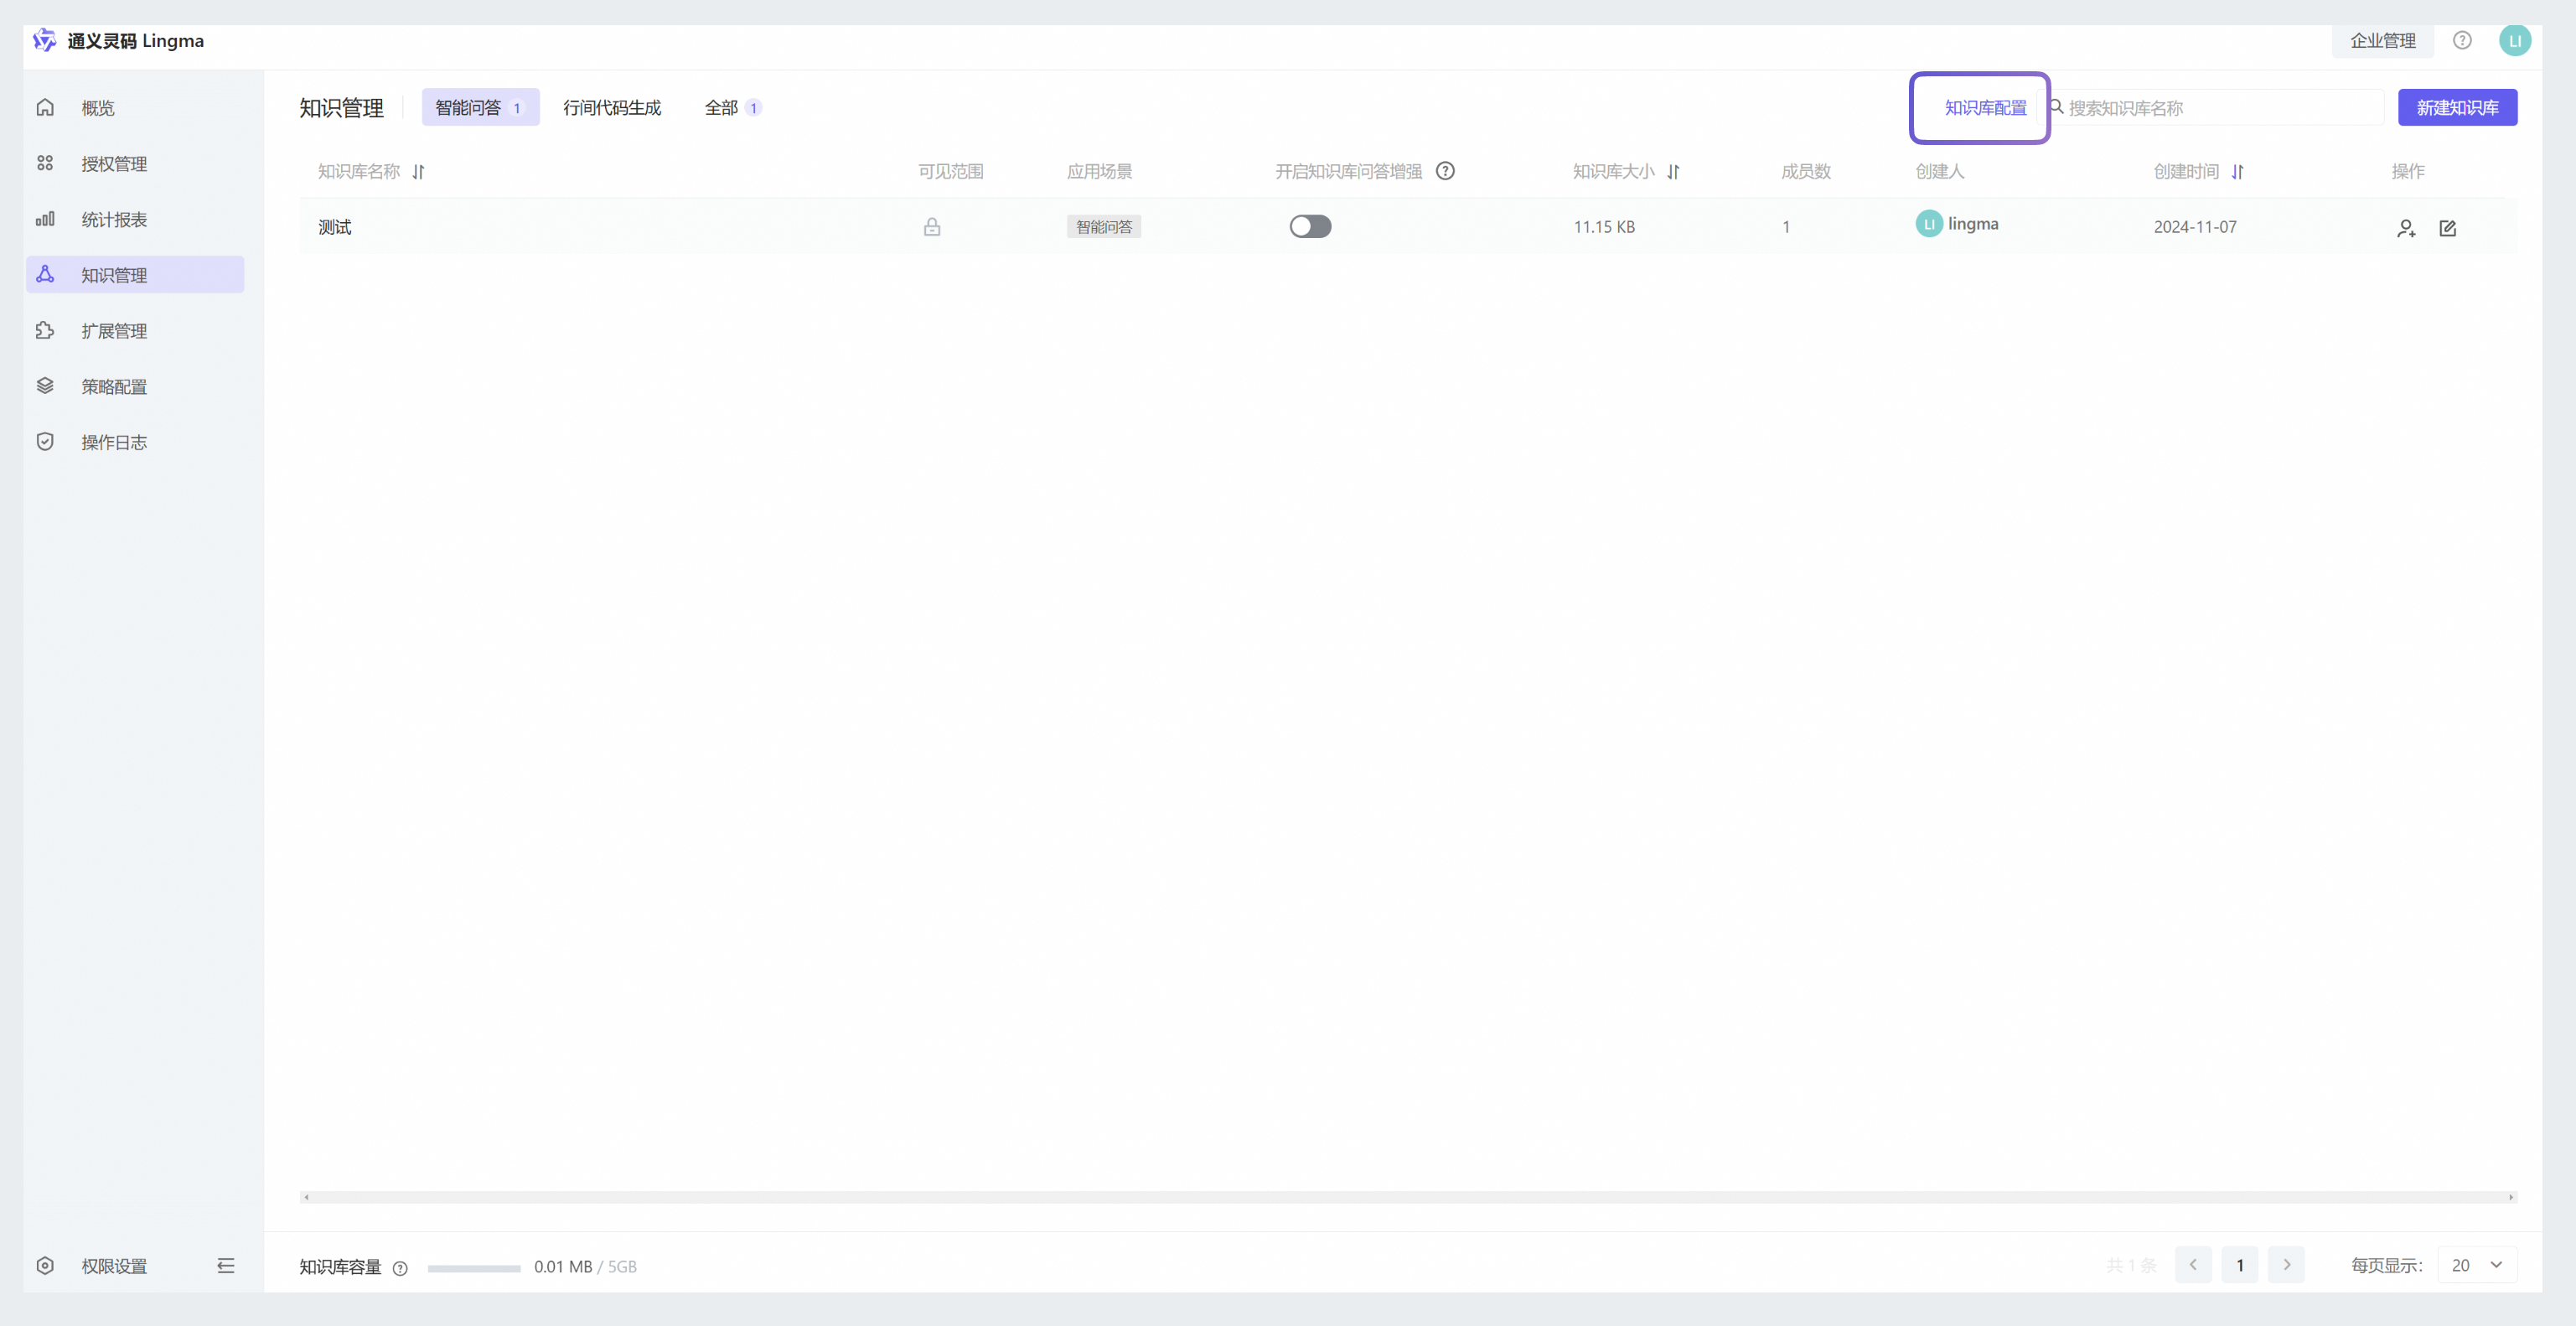Screen dimensions: 2576x1326
Task: Open 统计报表 bar chart icon
Action: (45, 219)
